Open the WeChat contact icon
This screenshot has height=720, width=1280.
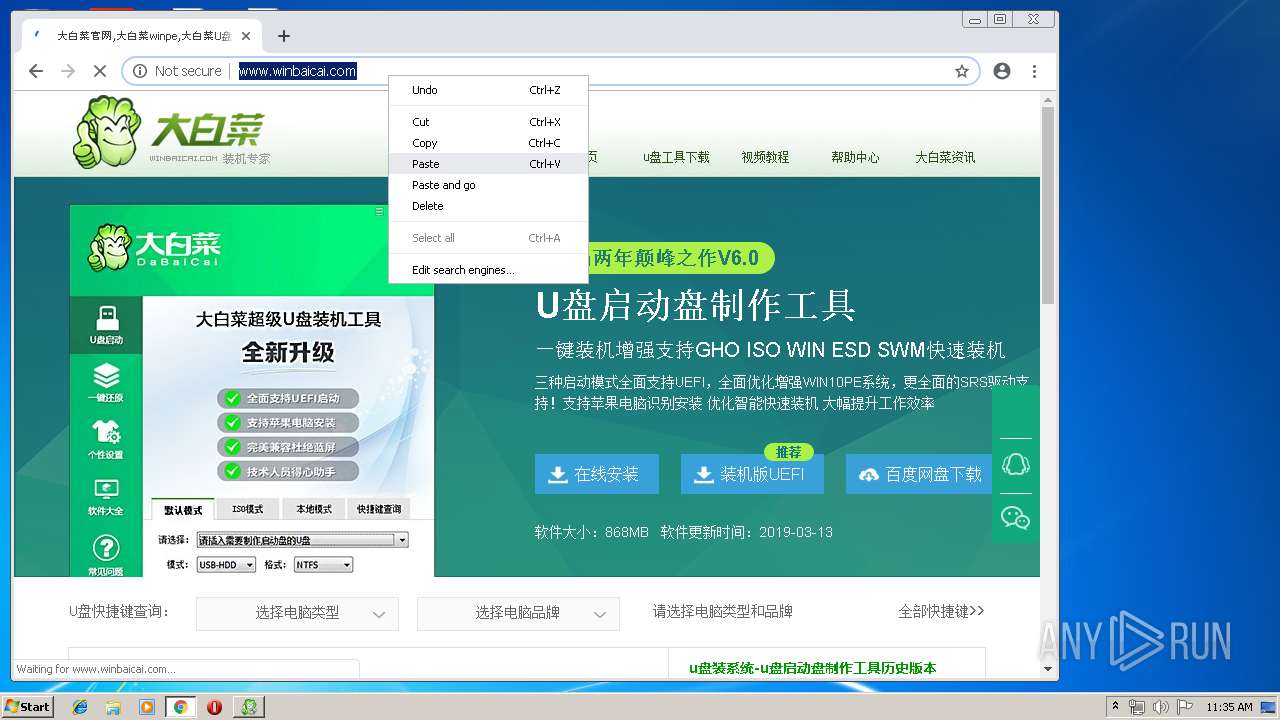coord(1016,518)
